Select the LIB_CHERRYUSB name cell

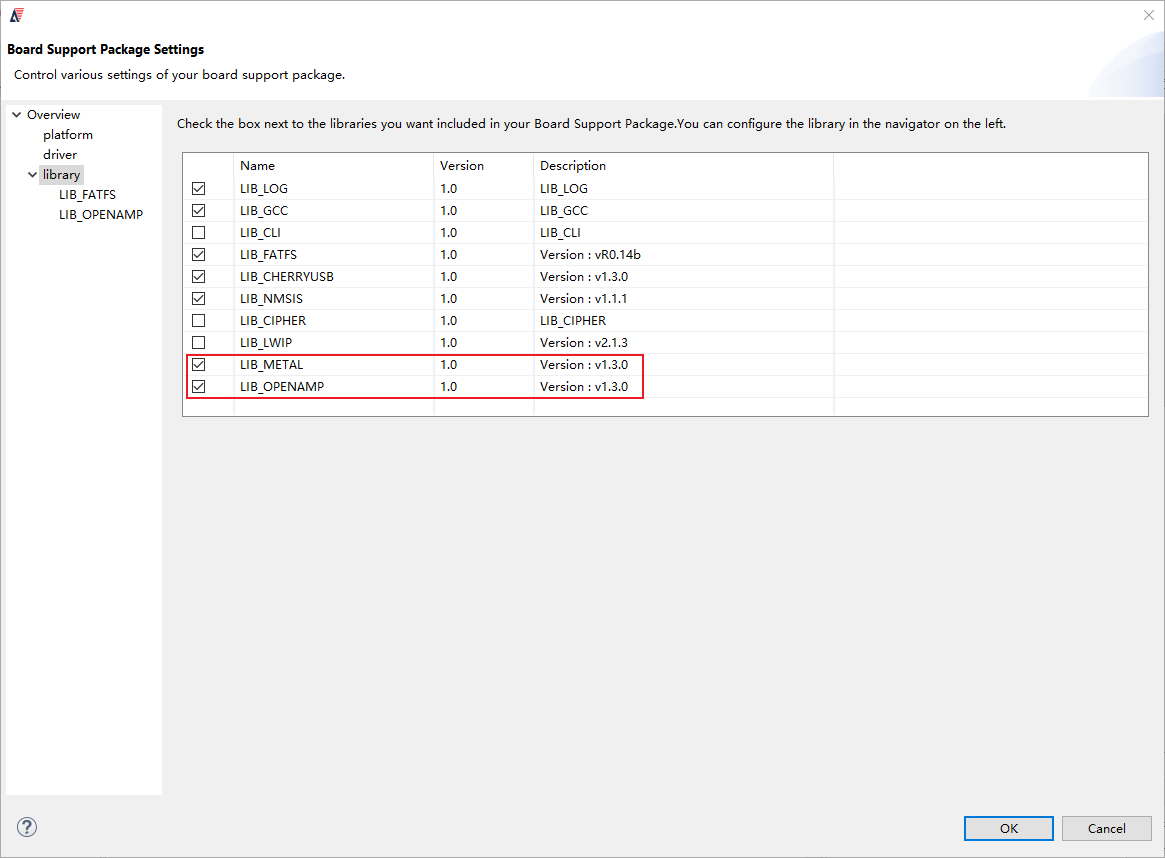coord(334,276)
